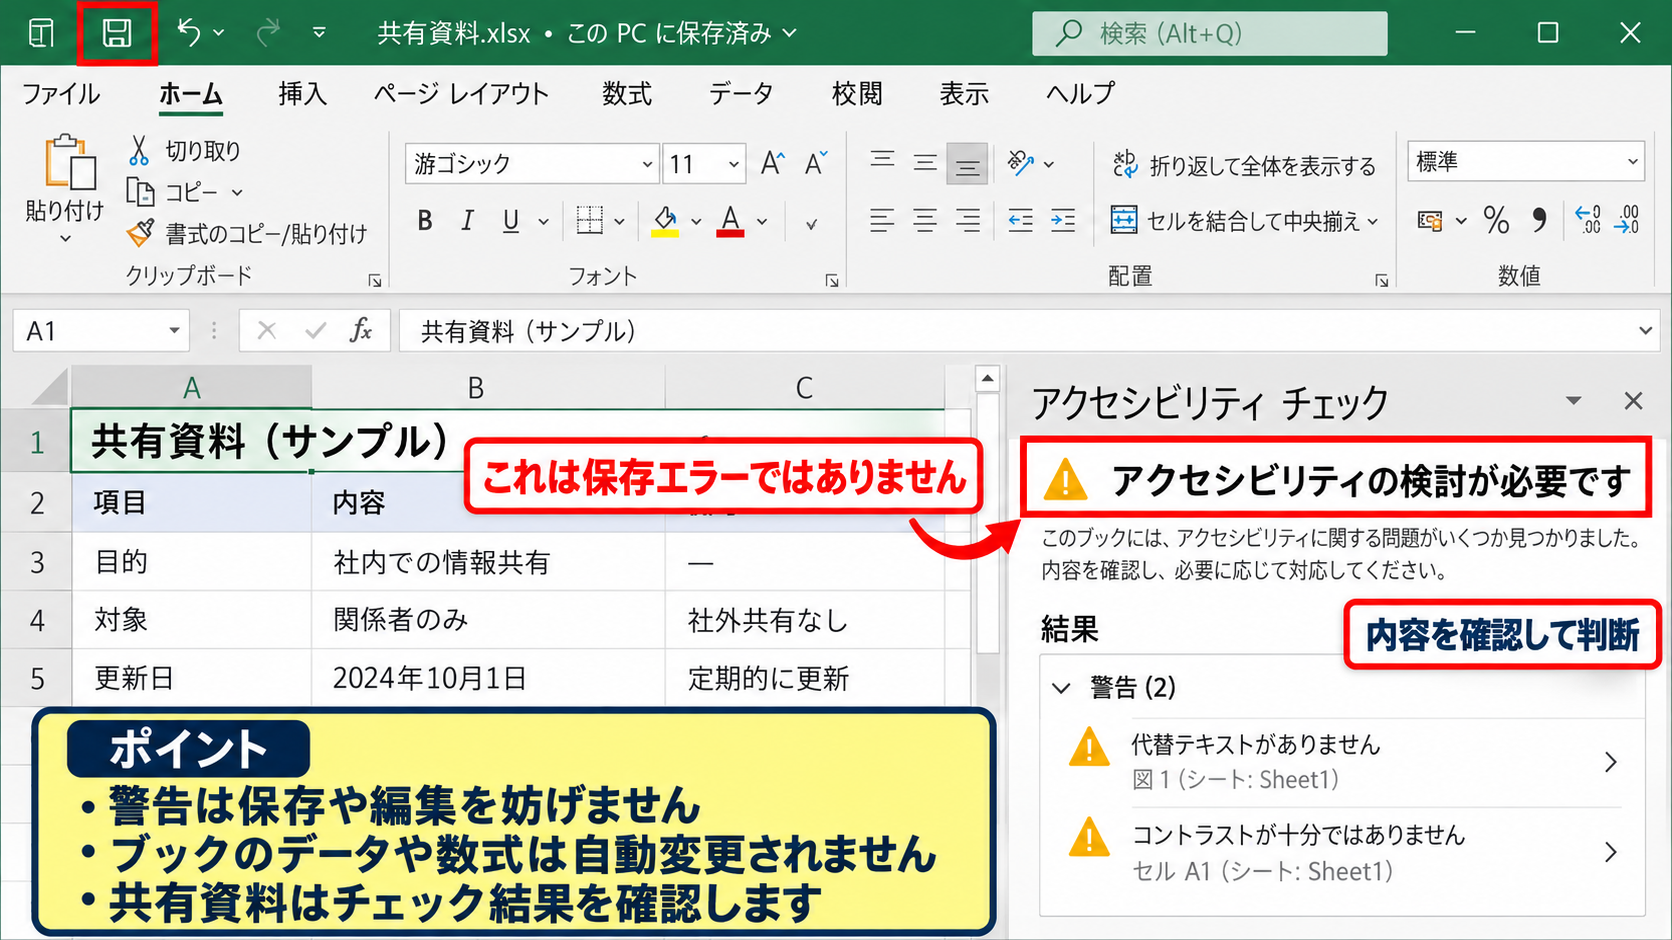
Task: Click the text orientation icon
Action: (1020, 162)
